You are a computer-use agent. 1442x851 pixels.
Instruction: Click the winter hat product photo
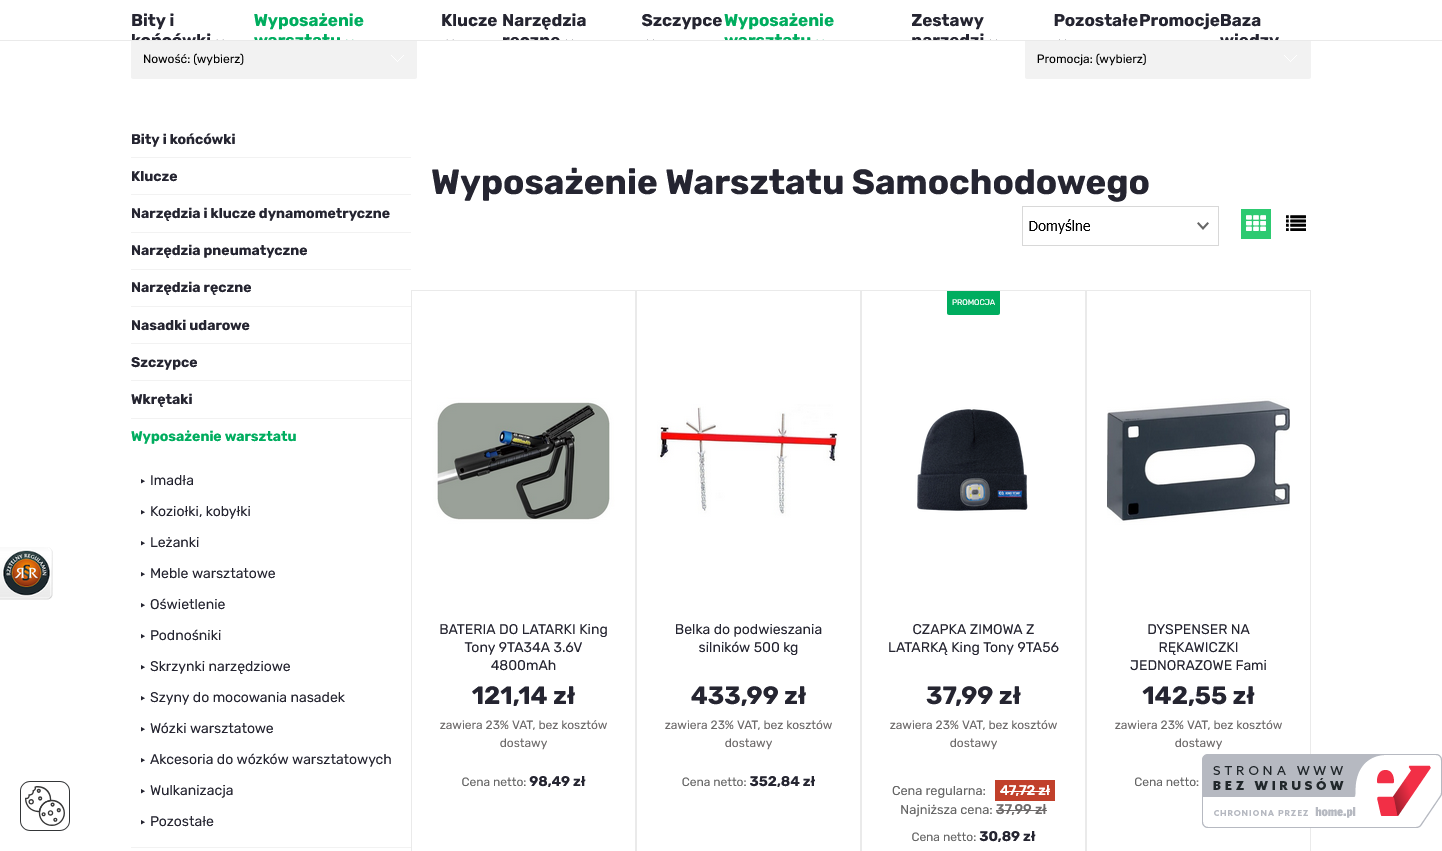(x=972, y=460)
